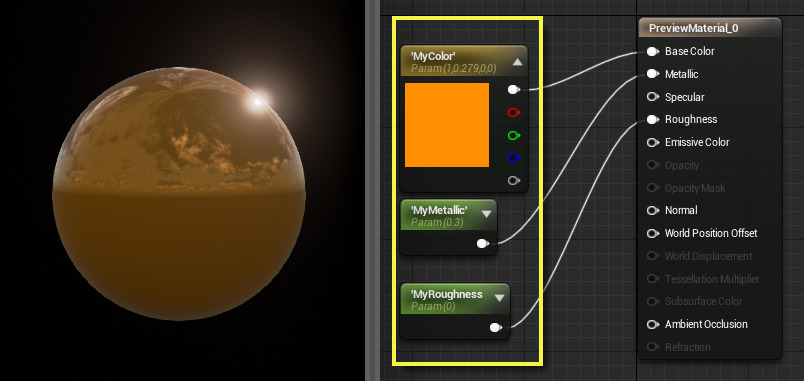
Task: Click the World Position Offset label
Action: 711,233
